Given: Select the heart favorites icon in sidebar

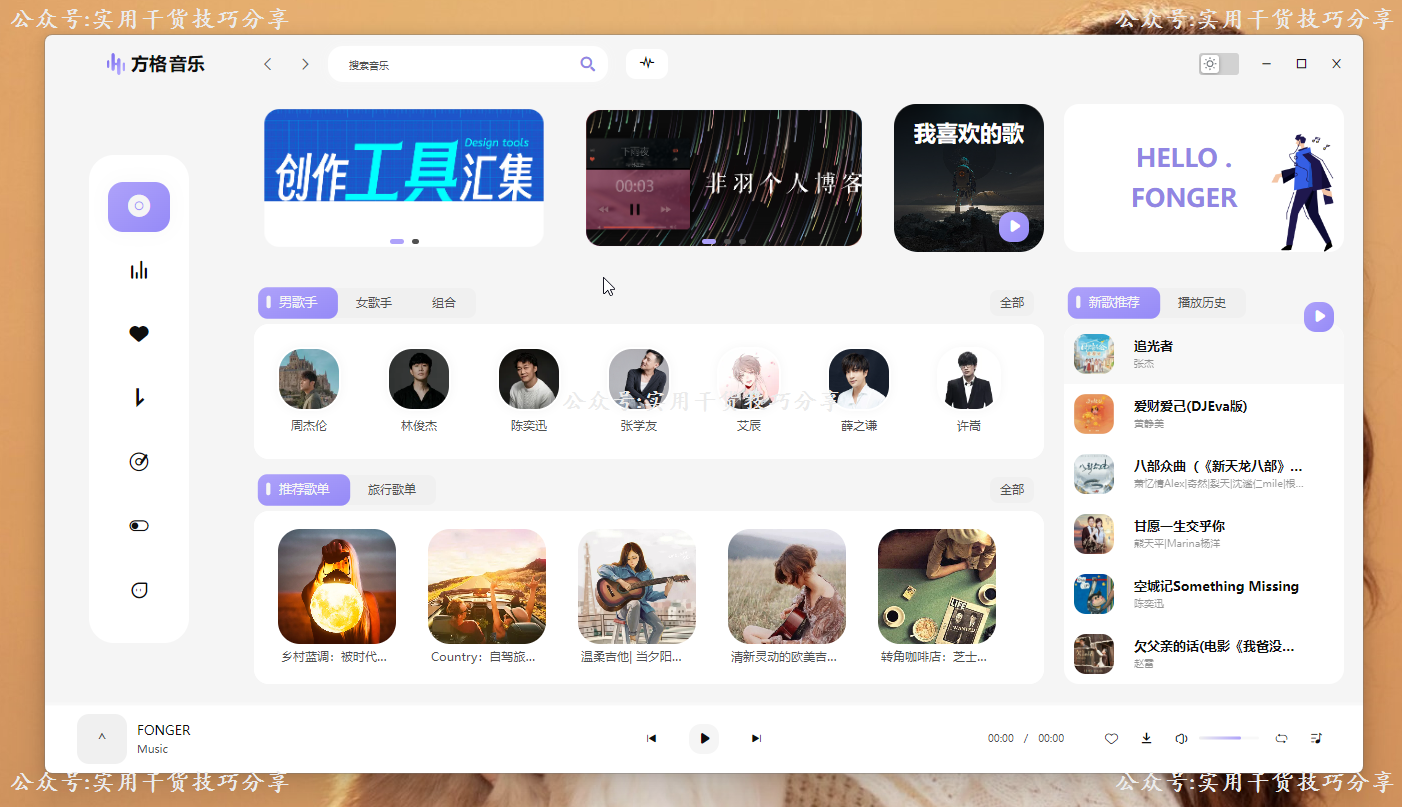Looking at the screenshot, I should pos(139,333).
